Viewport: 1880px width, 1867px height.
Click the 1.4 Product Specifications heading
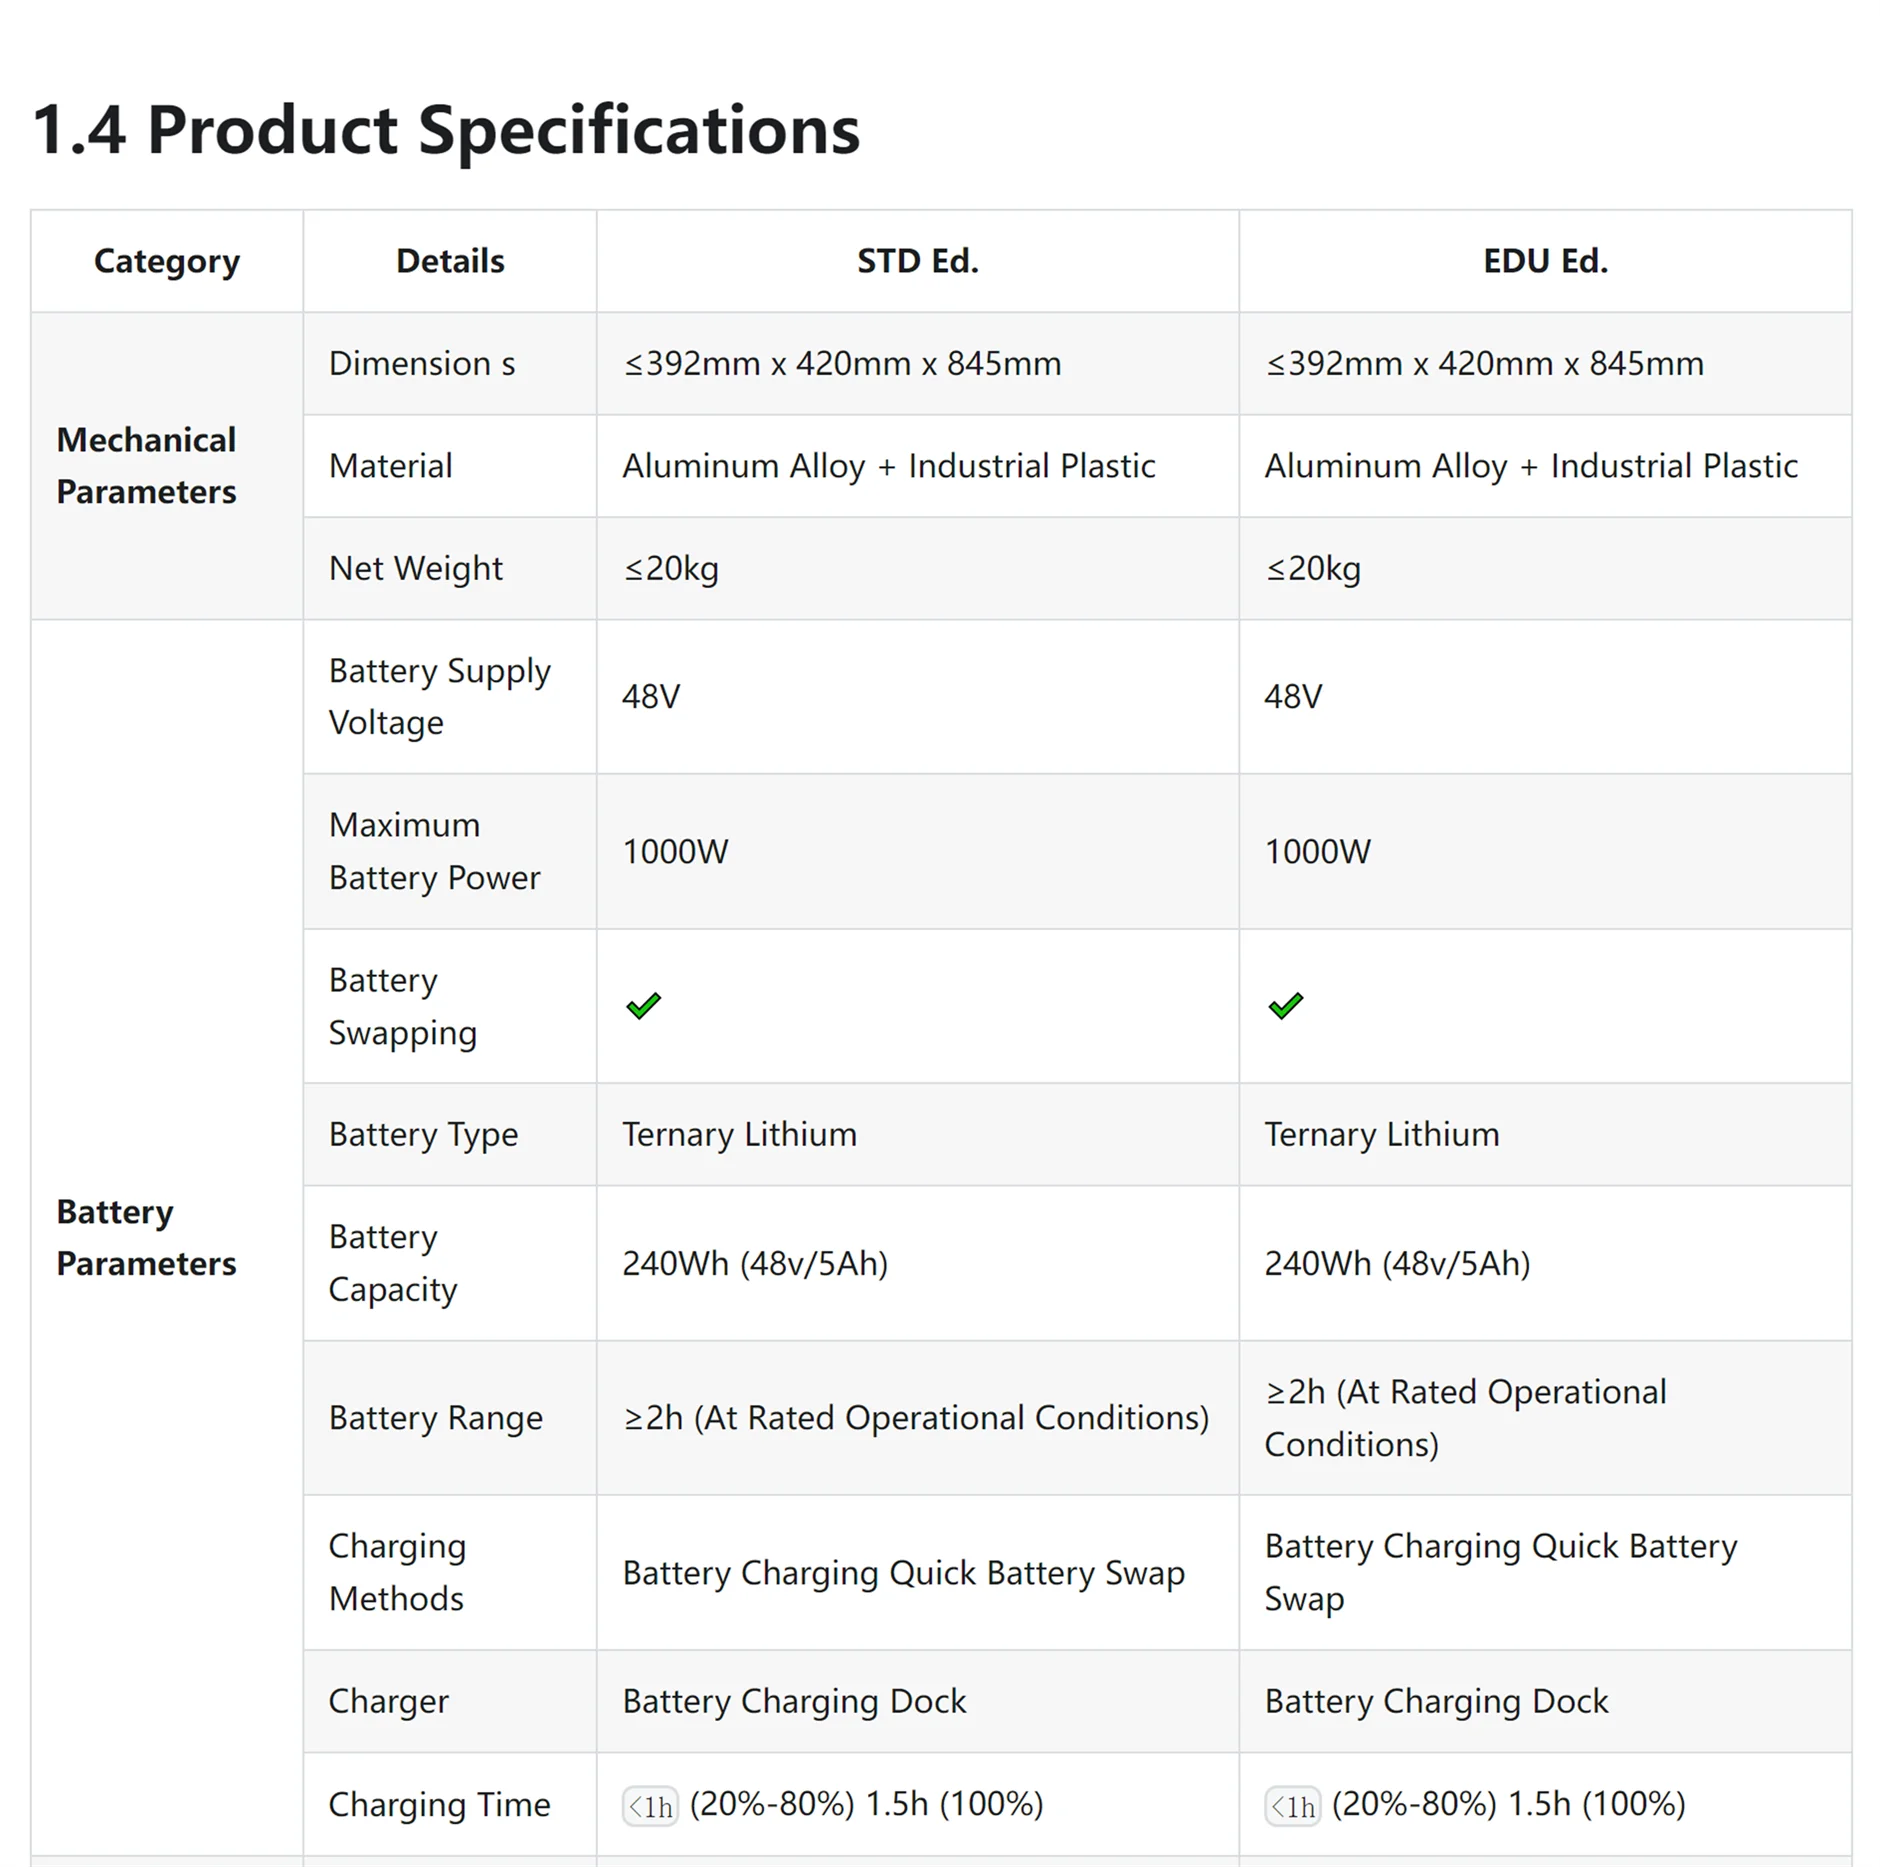click(x=446, y=130)
